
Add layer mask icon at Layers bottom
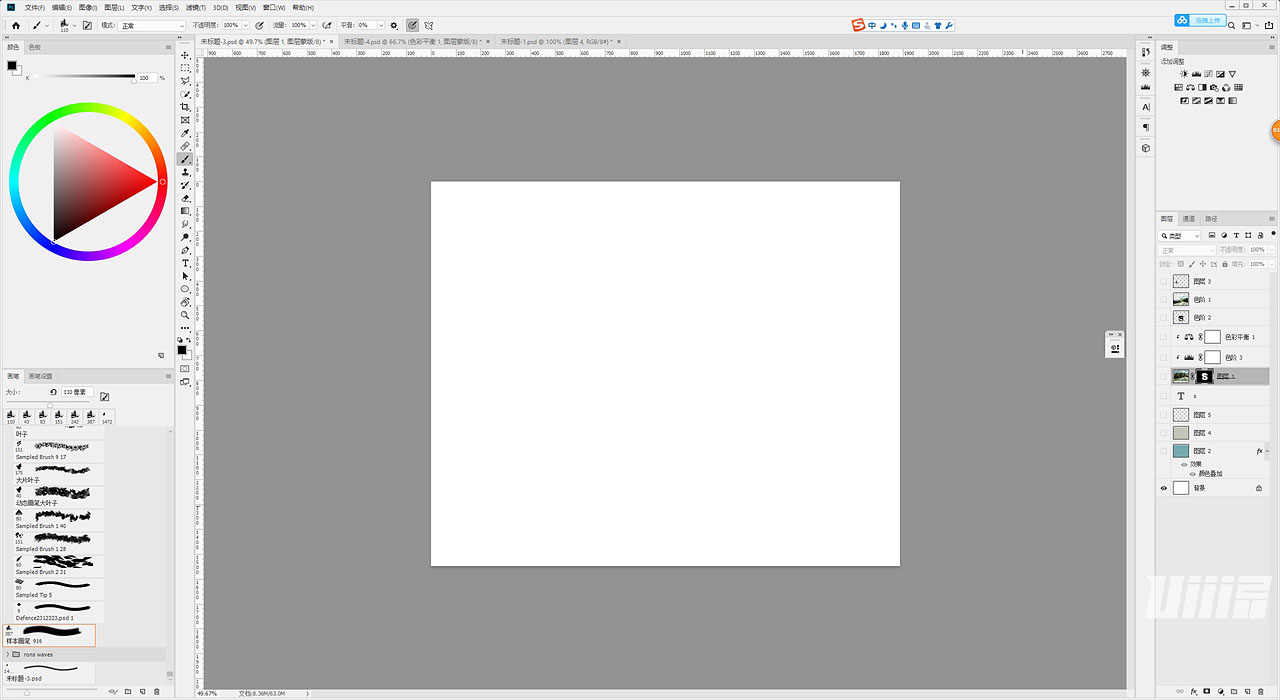click(x=1207, y=691)
